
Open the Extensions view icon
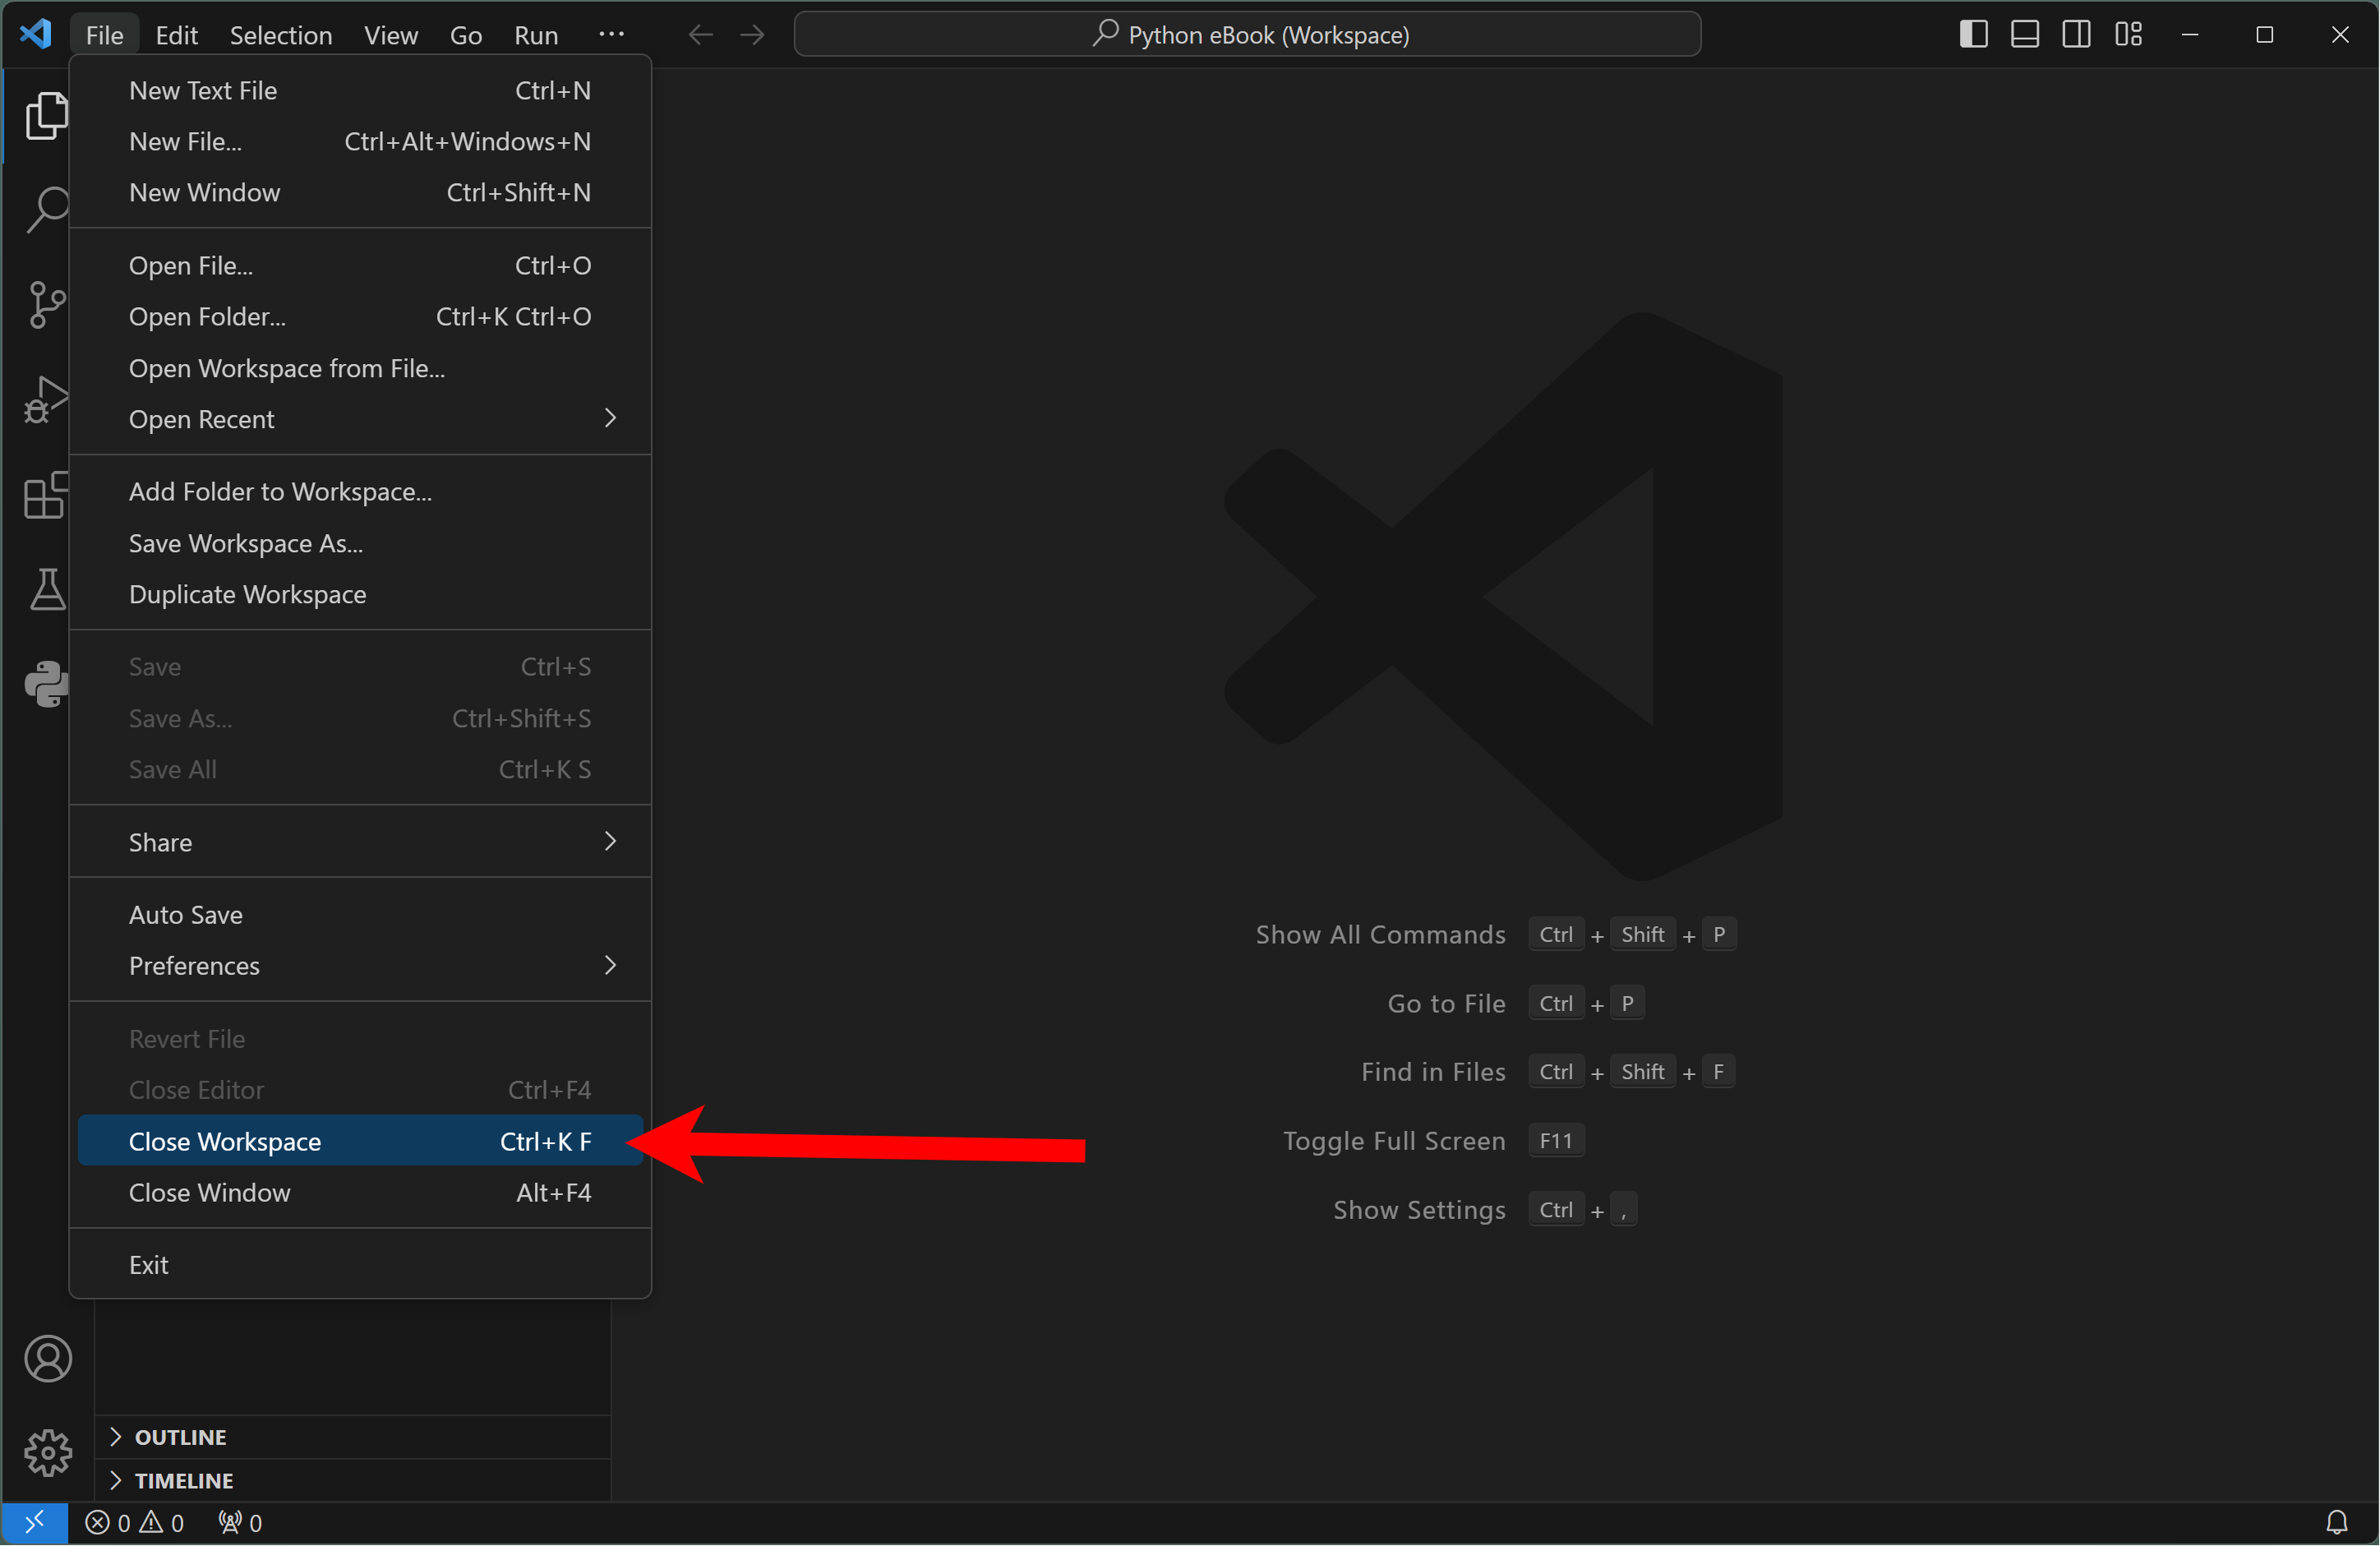pyautogui.click(x=46, y=494)
